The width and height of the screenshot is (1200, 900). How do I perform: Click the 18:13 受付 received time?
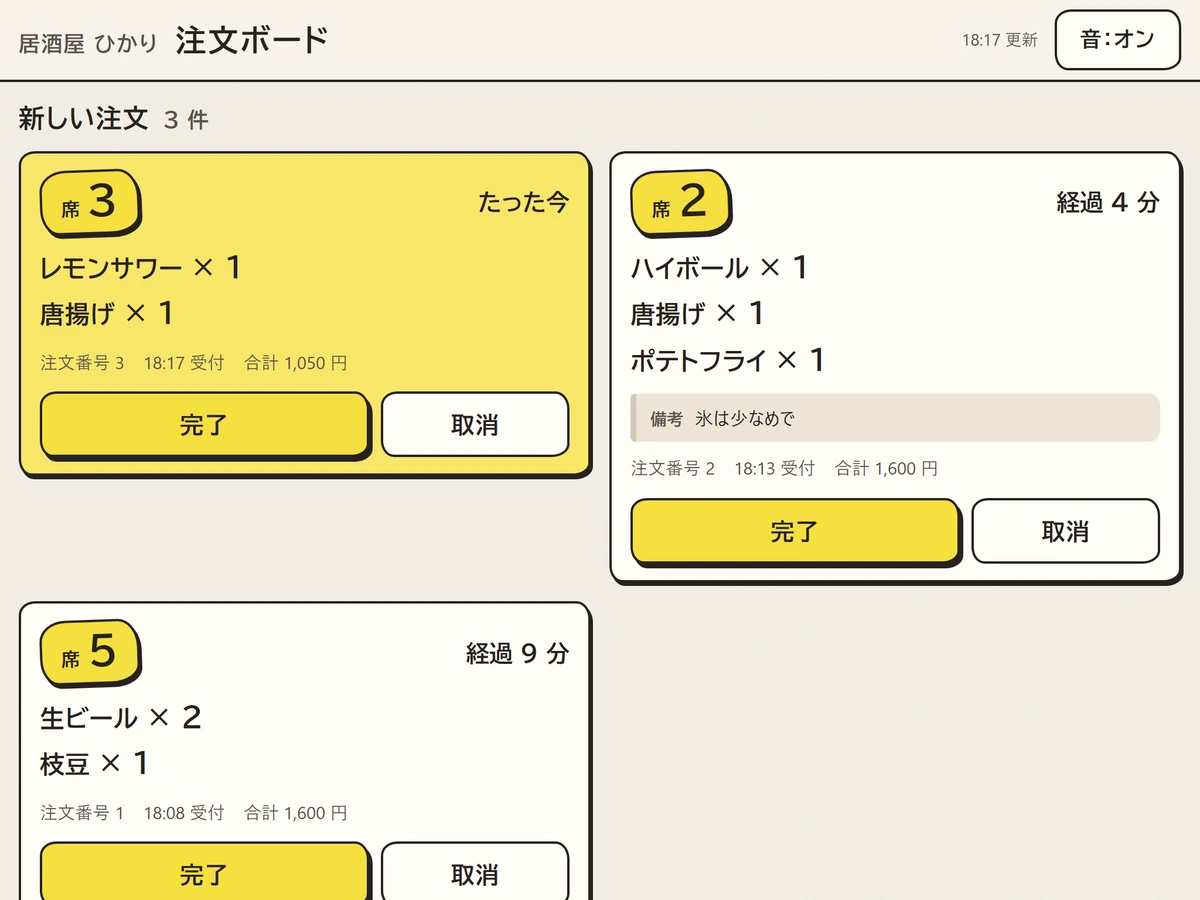click(775, 468)
